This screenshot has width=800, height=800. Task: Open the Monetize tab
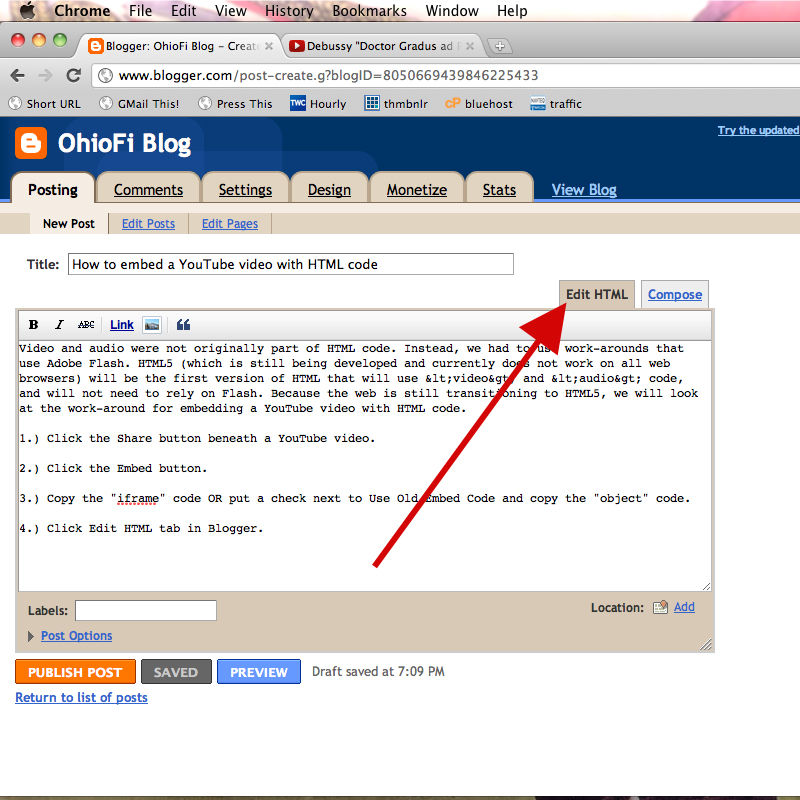pyautogui.click(x=417, y=190)
